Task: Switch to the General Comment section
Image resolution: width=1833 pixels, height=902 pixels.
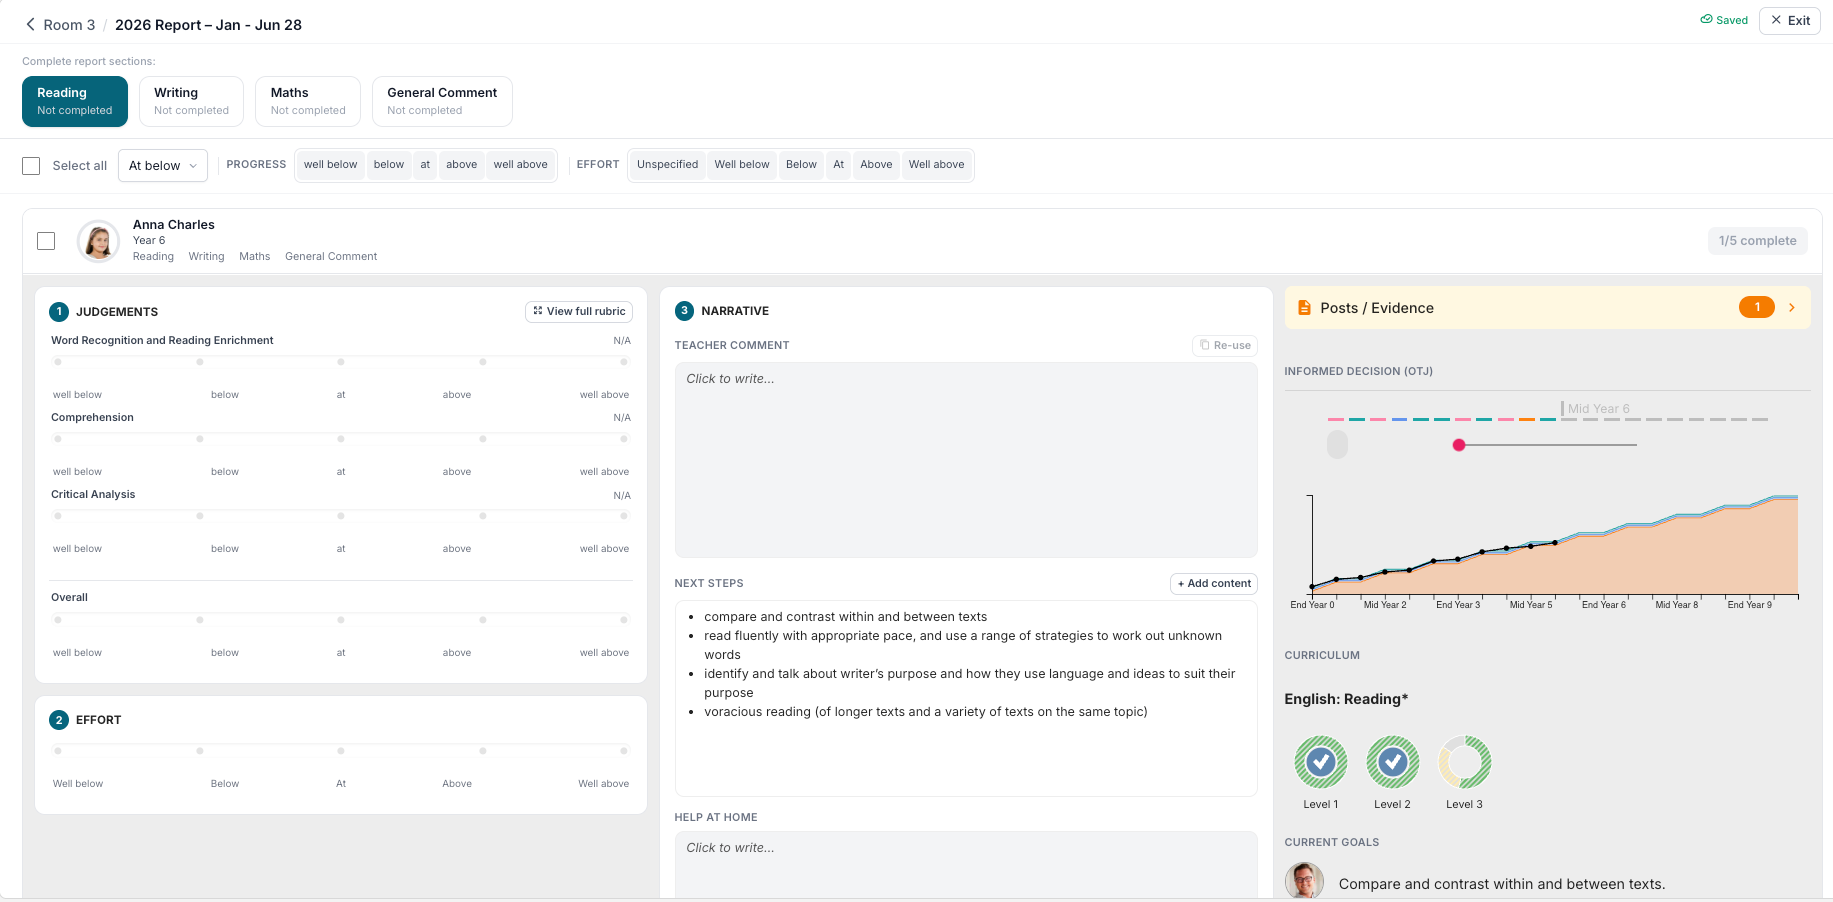Action: [x=442, y=101]
